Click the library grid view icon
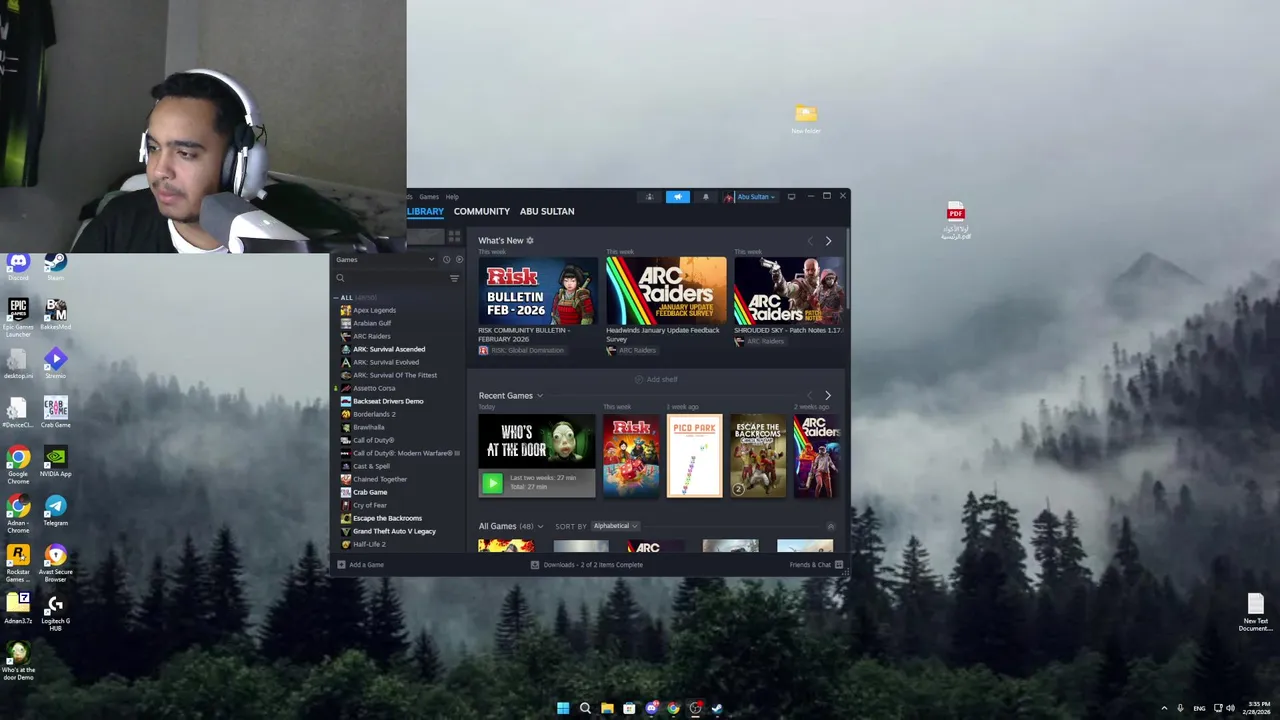The width and height of the screenshot is (1280, 720). (454, 236)
